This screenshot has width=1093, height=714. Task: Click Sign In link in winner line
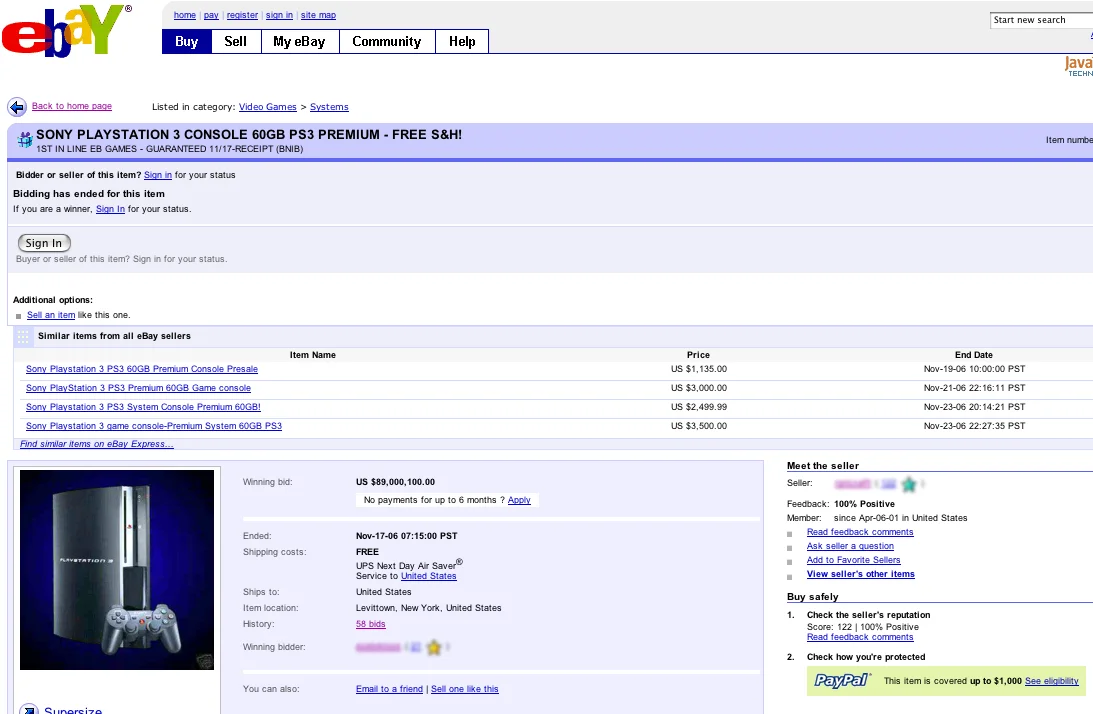[110, 209]
